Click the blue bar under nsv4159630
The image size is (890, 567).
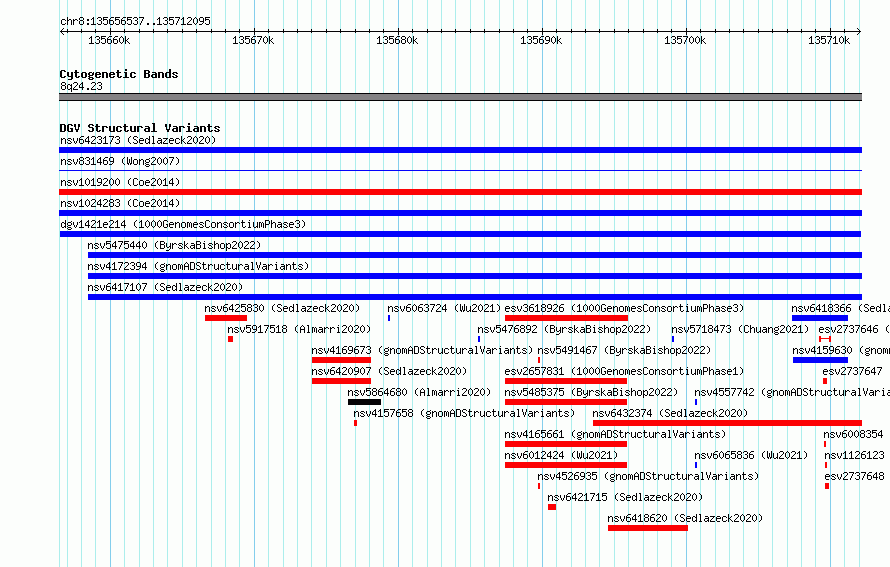[820, 360]
